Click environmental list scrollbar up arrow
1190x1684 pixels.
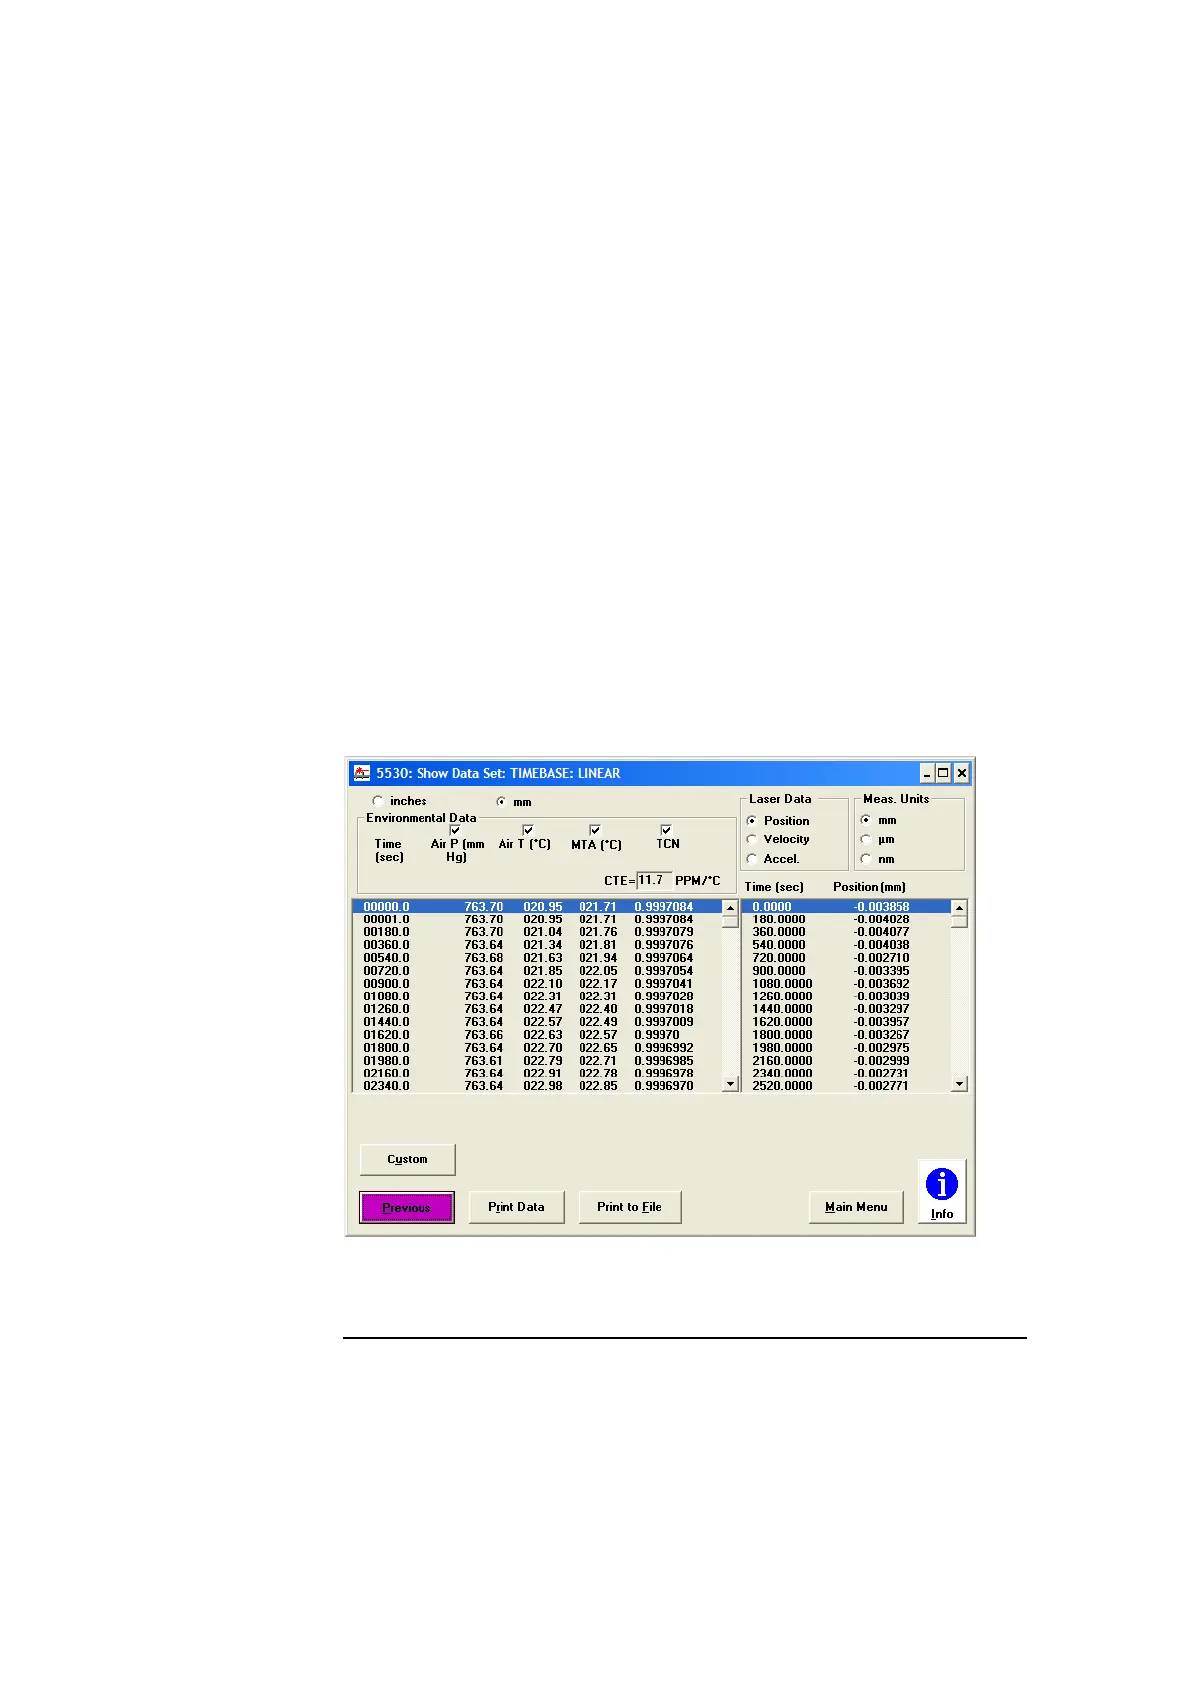click(x=730, y=908)
